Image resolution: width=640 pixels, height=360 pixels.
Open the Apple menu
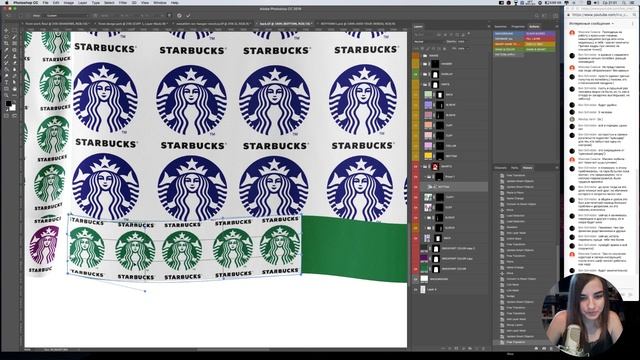click(6, 2)
